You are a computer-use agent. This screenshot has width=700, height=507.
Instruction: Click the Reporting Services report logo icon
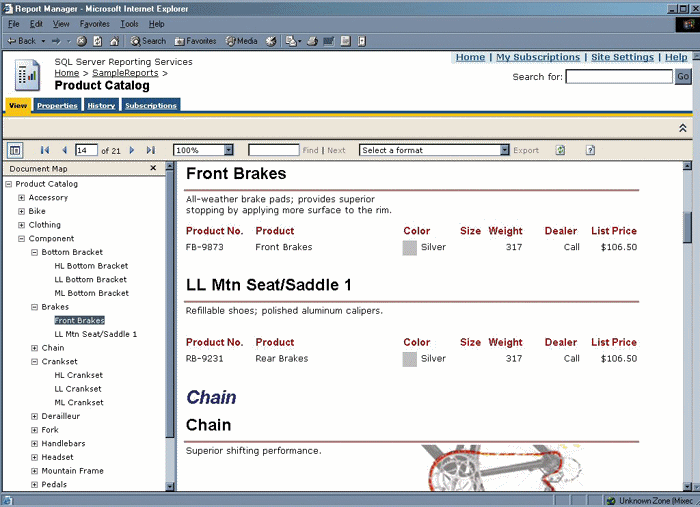(x=28, y=75)
